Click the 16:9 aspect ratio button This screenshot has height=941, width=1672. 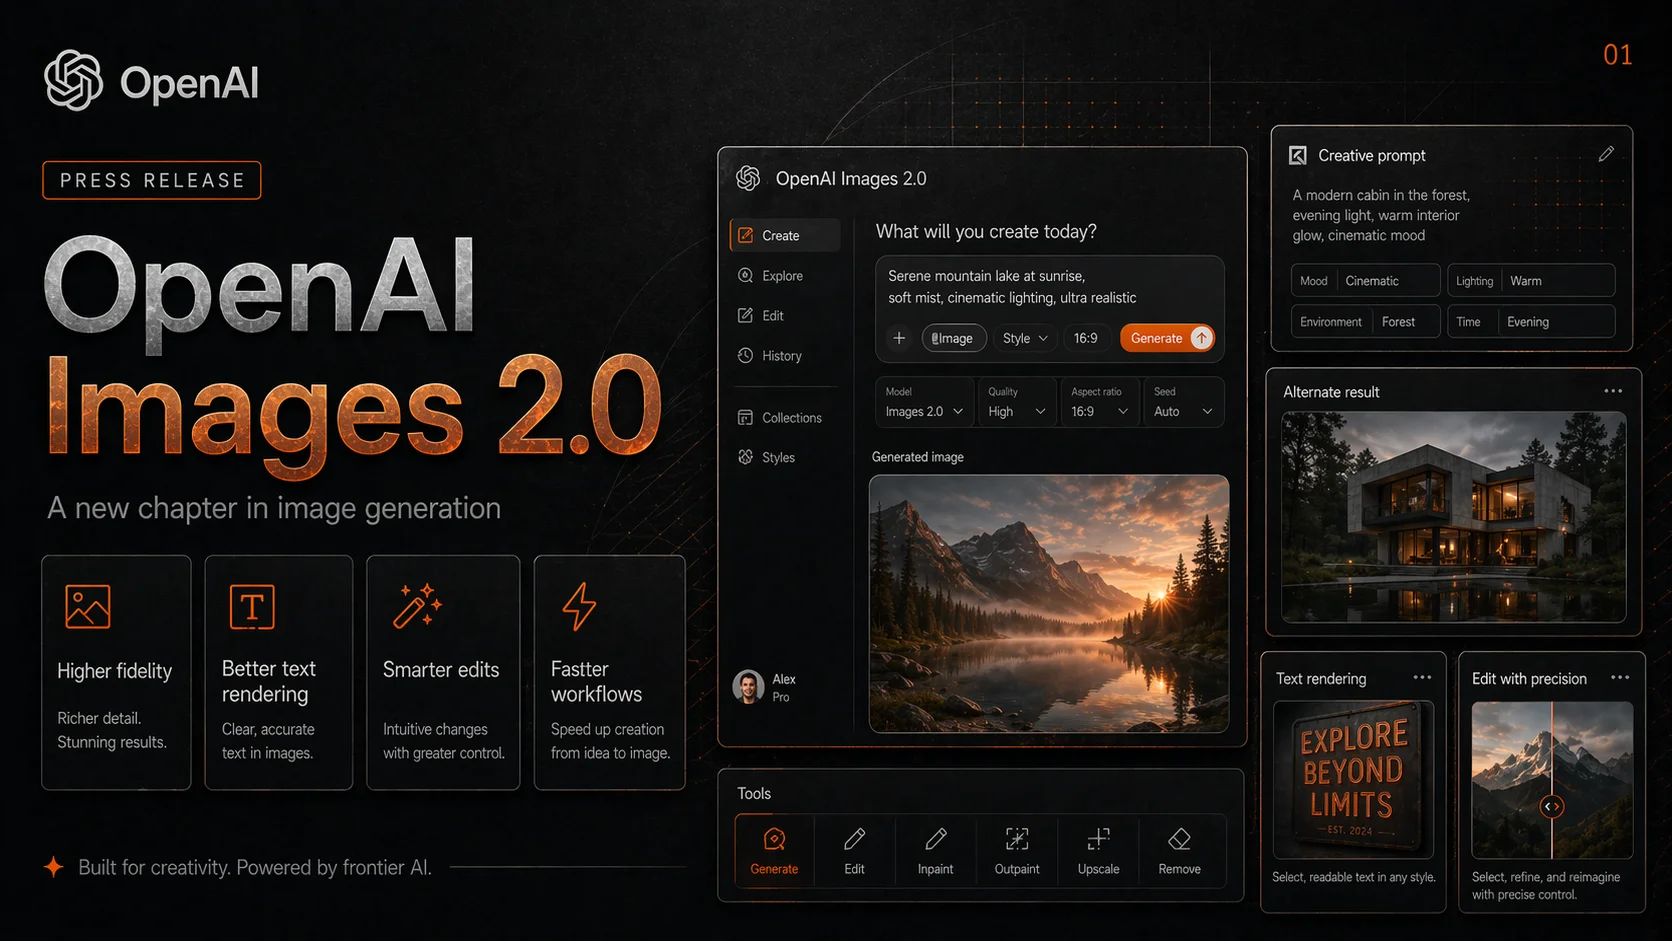[1087, 338]
